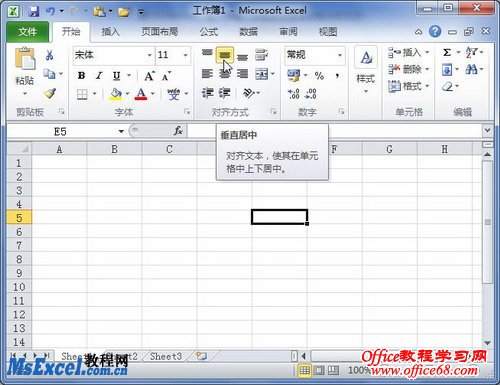Insert a new worksheet tab icon

click(201, 356)
